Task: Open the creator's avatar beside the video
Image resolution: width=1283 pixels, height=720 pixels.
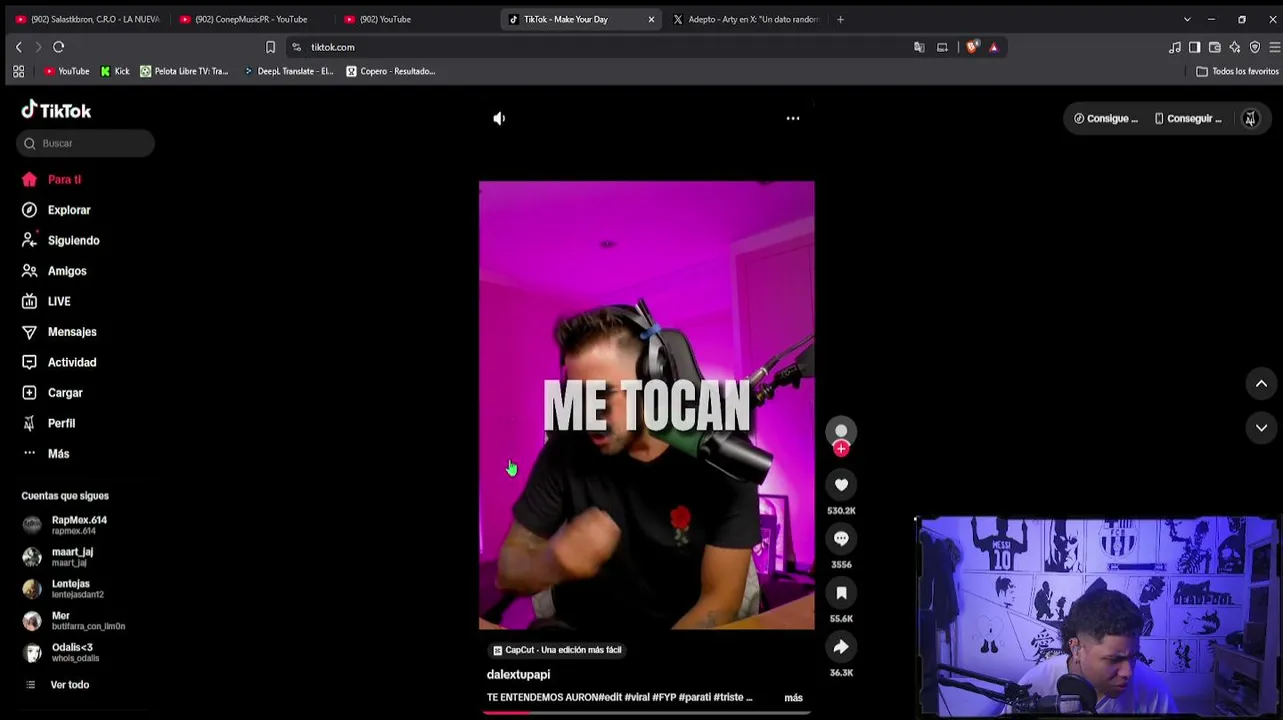Action: (x=841, y=430)
